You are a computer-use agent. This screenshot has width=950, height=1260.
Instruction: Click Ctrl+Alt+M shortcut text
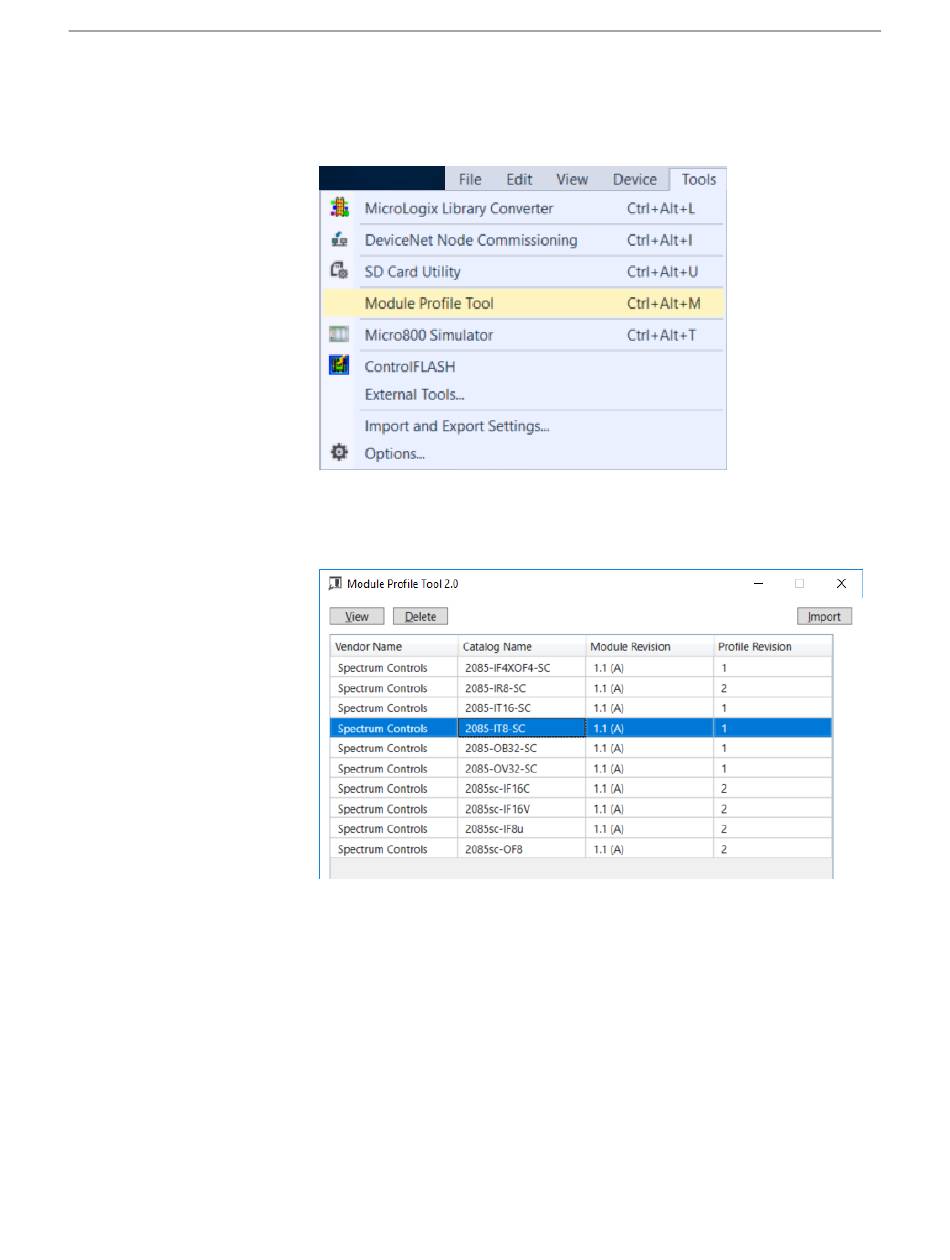tap(664, 303)
